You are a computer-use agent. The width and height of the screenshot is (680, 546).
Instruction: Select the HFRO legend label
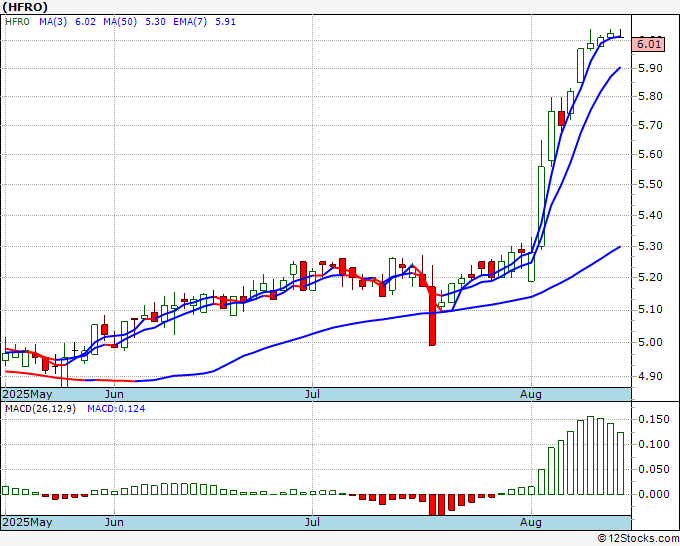[x=17, y=22]
